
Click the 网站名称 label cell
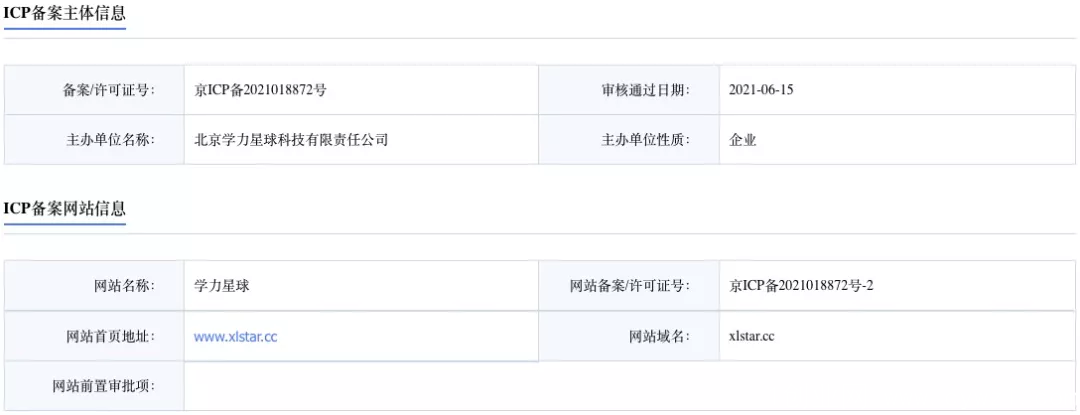[x=94, y=286]
